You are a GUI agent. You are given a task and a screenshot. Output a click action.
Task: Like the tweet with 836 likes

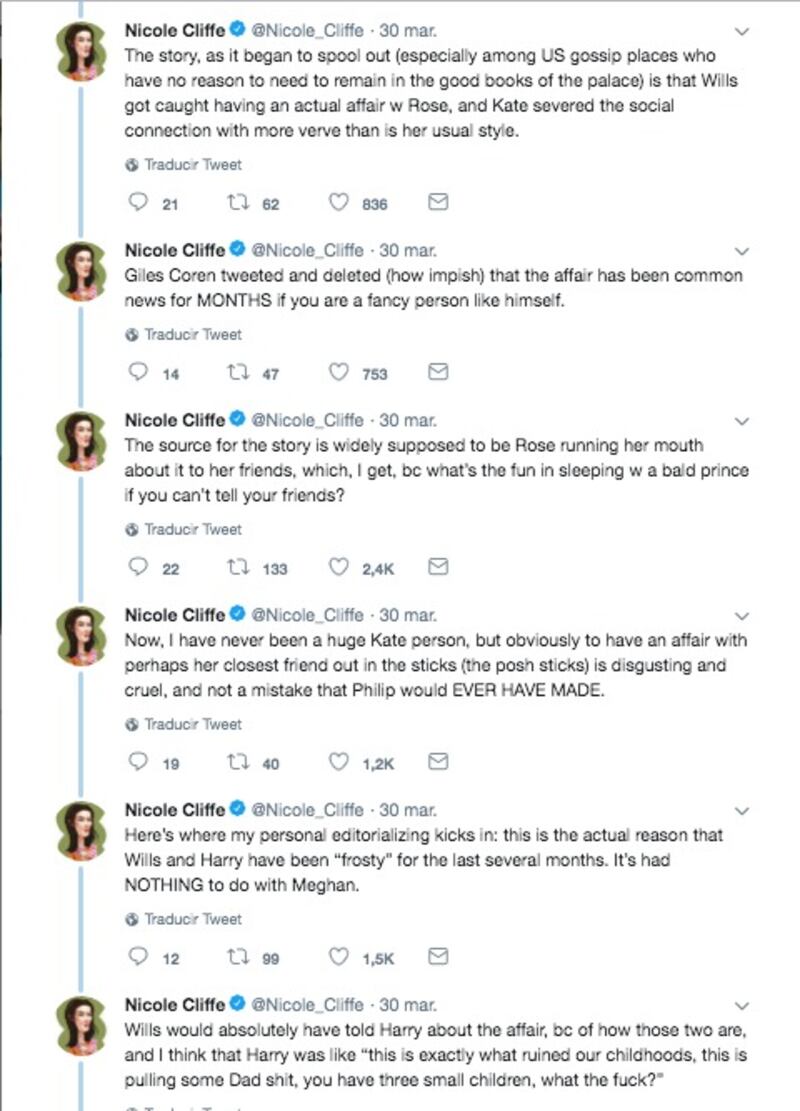pyautogui.click(x=339, y=203)
